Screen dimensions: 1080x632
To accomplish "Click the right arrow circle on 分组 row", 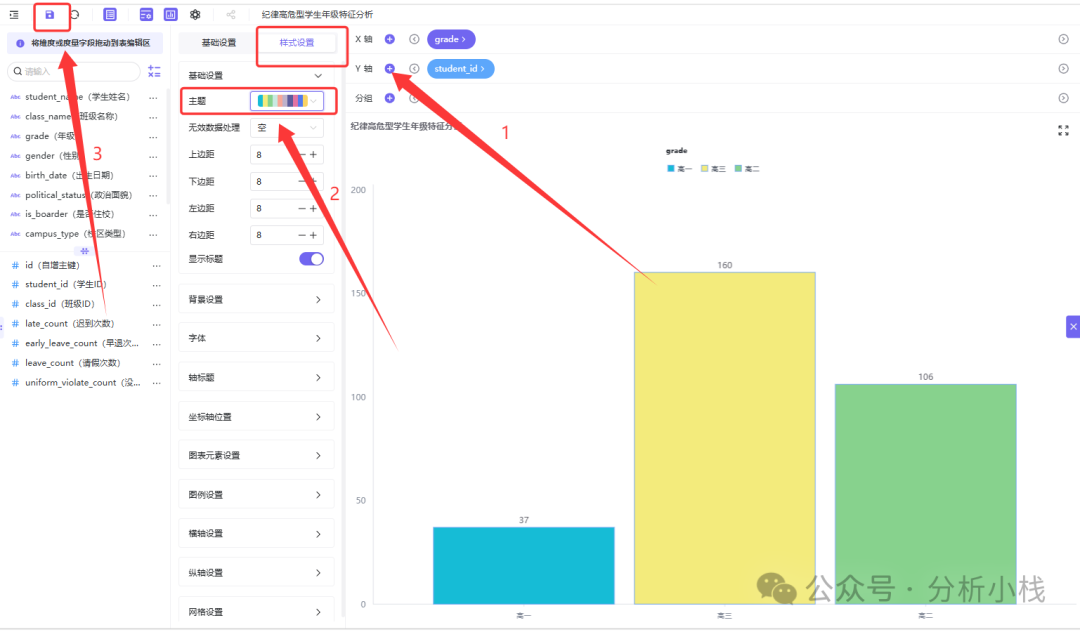I will coord(1063,98).
